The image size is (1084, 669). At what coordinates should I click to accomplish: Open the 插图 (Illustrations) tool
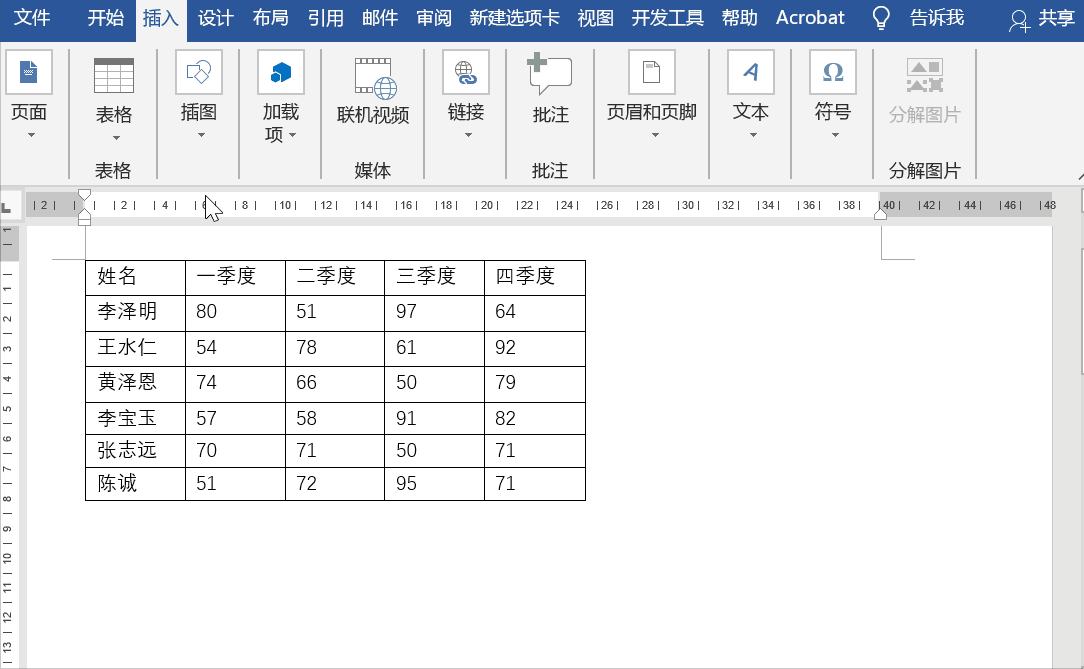198,72
